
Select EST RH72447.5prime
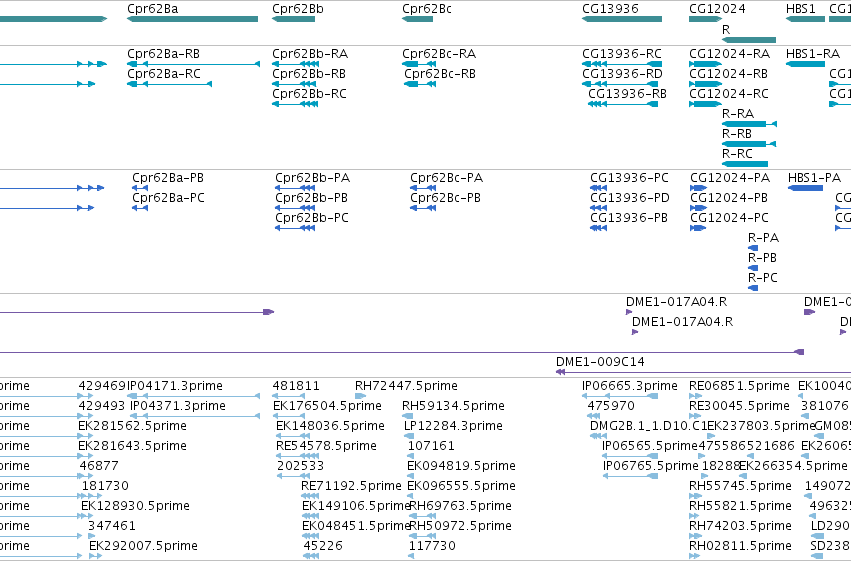click(x=360, y=397)
